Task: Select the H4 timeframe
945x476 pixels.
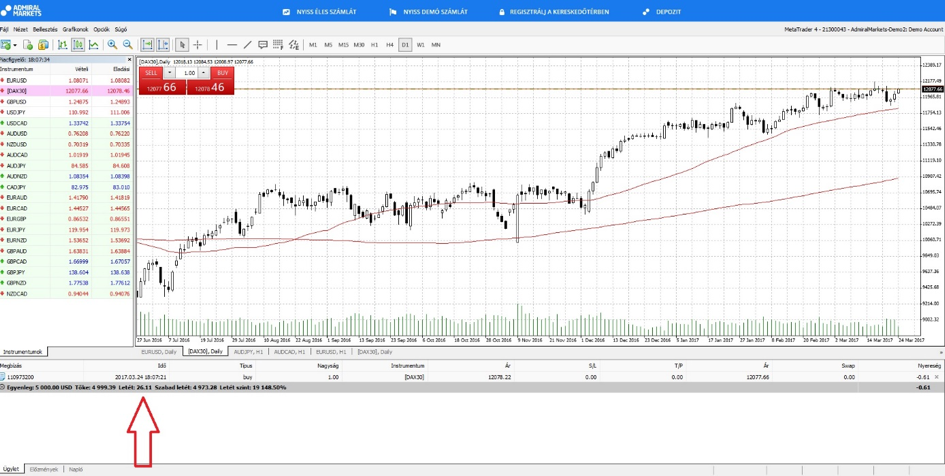Action: (x=389, y=45)
